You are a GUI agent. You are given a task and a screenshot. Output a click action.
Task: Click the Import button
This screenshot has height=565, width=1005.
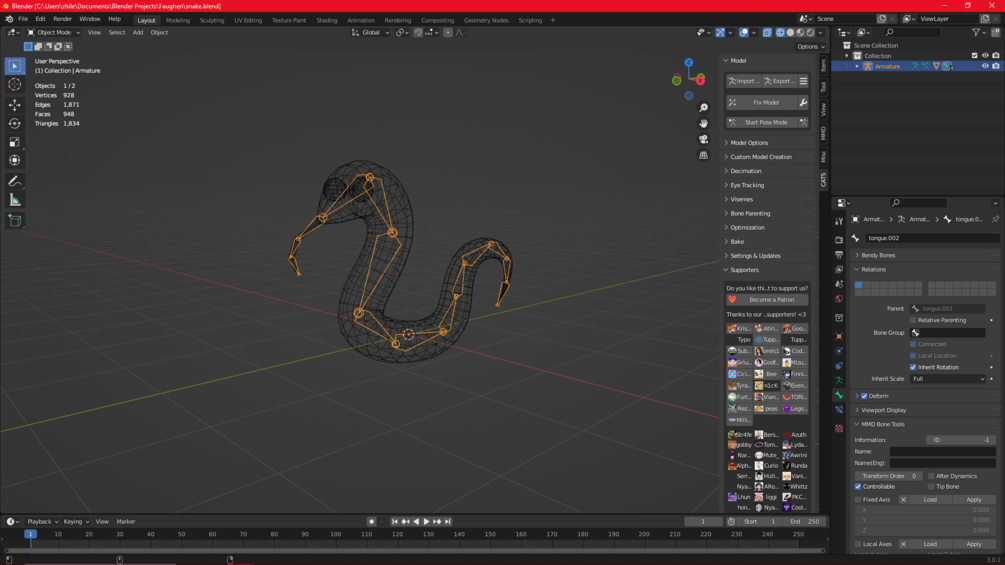(743, 81)
